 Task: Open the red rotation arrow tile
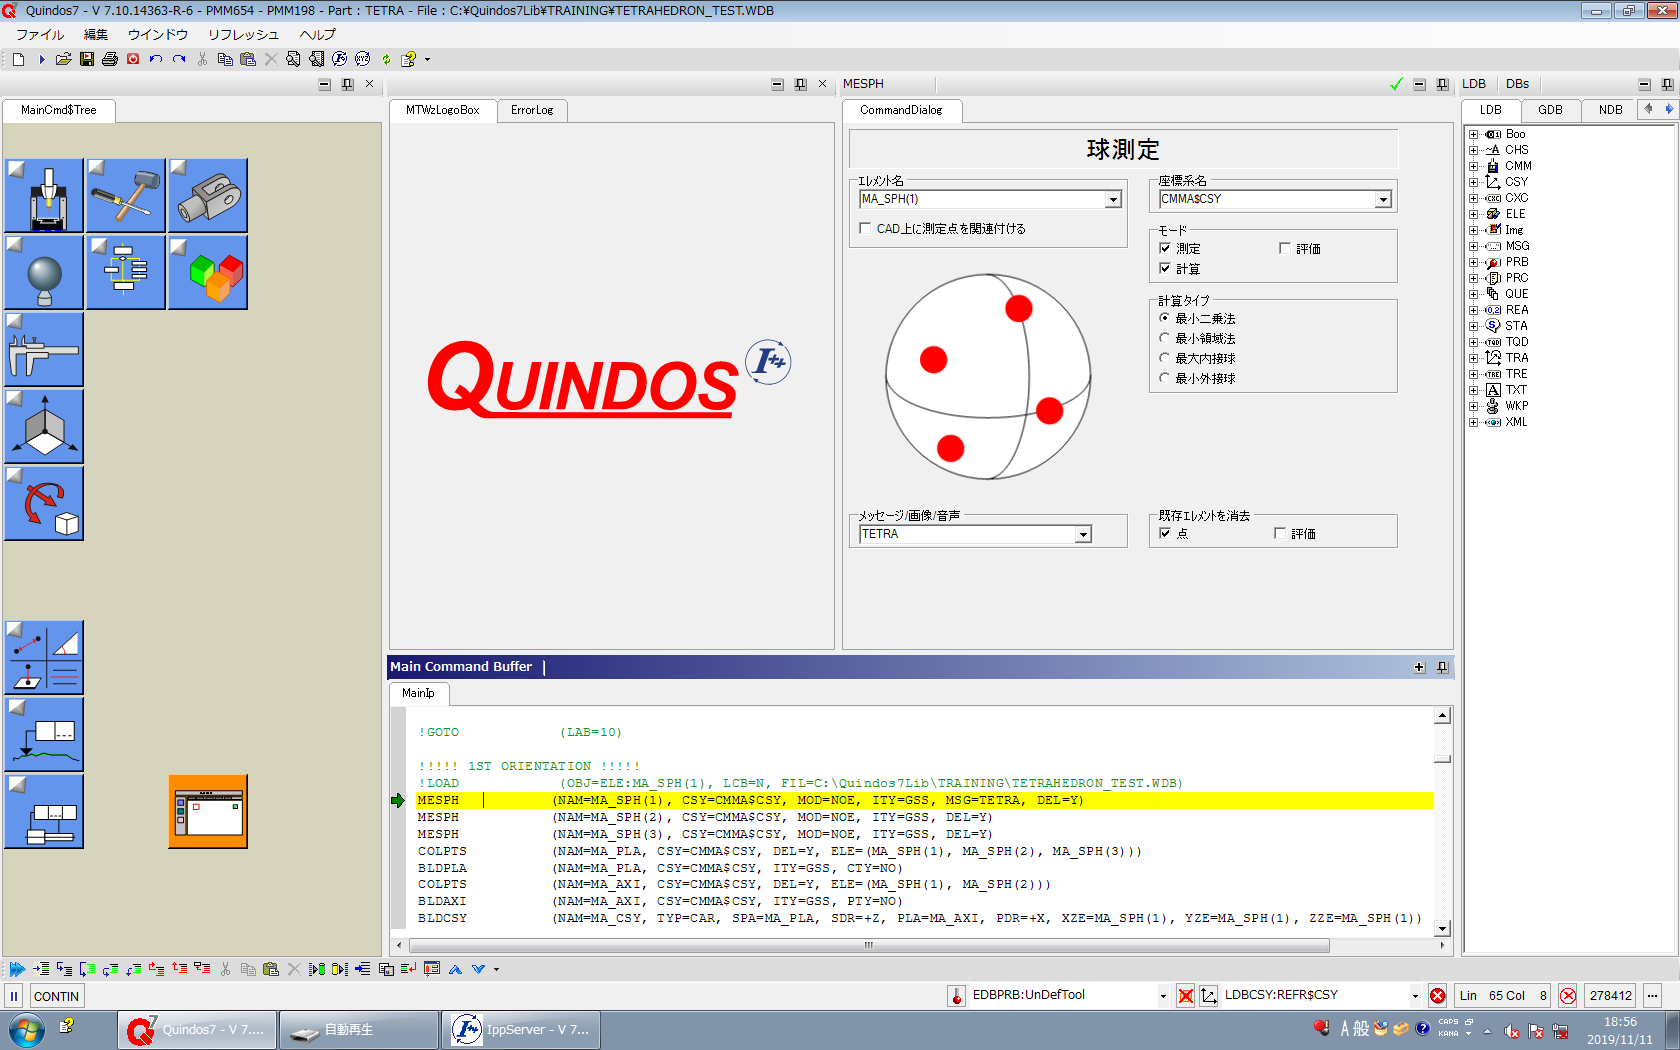(x=44, y=503)
